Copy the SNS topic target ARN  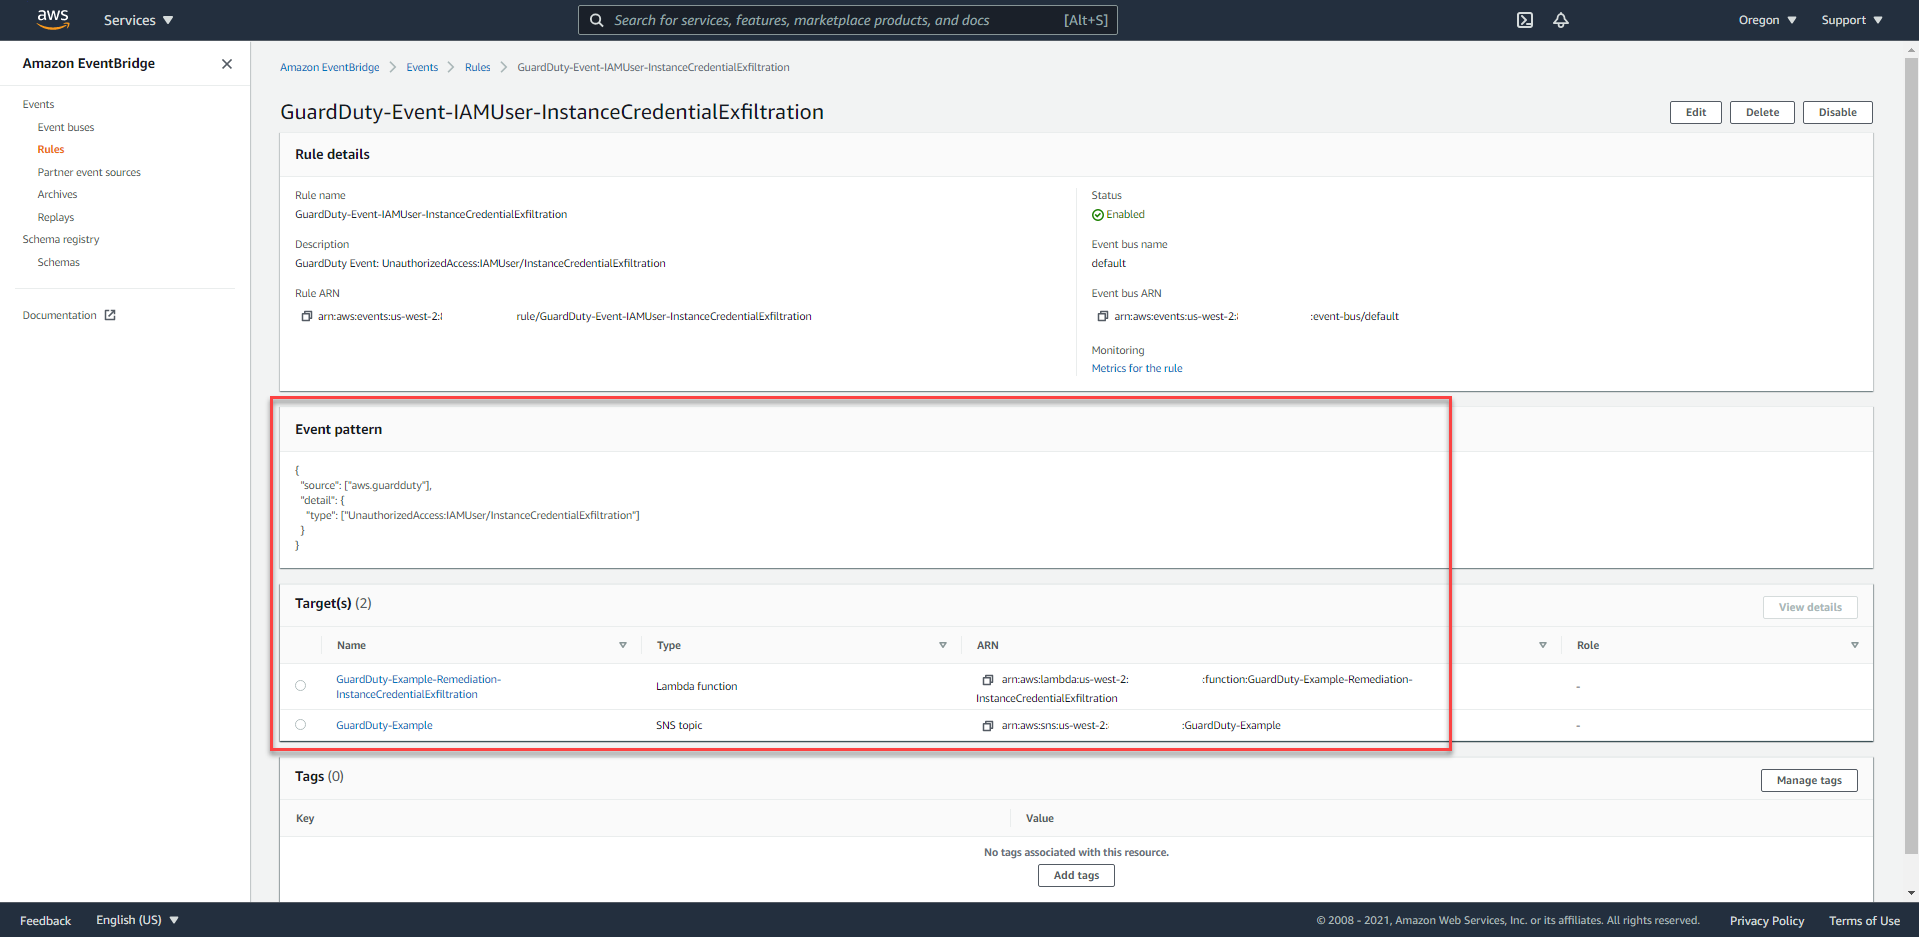click(988, 726)
